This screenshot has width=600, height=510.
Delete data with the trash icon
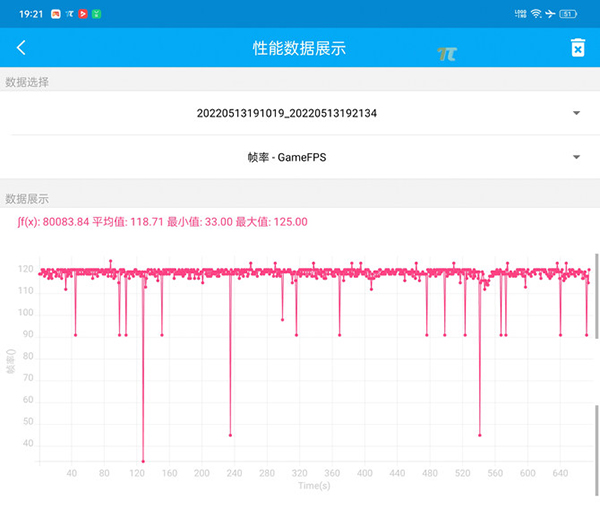577,48
